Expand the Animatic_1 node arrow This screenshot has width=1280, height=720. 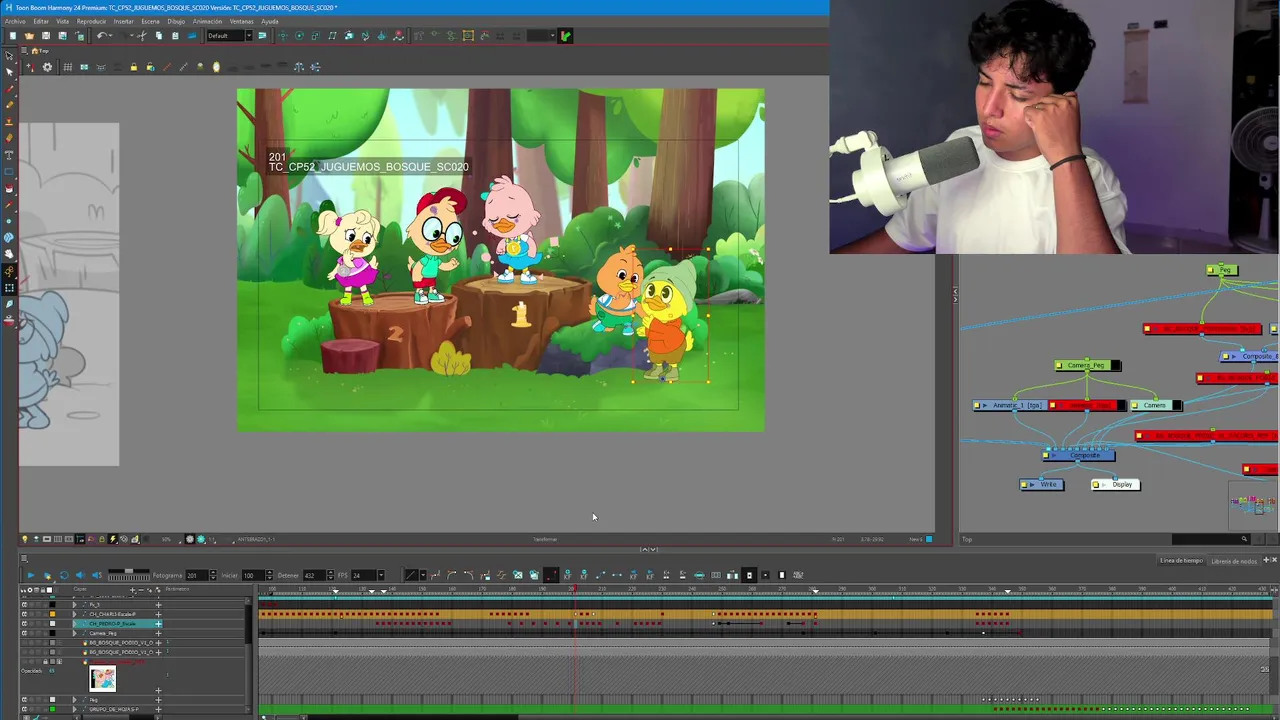[x=985, y=406]
